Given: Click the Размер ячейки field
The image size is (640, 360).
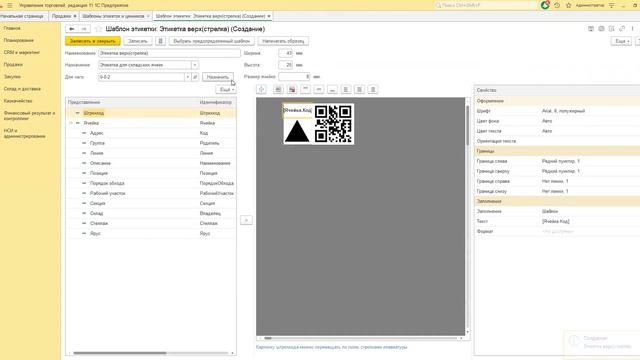Looking at the screenshot, I should tap(294, 76).
